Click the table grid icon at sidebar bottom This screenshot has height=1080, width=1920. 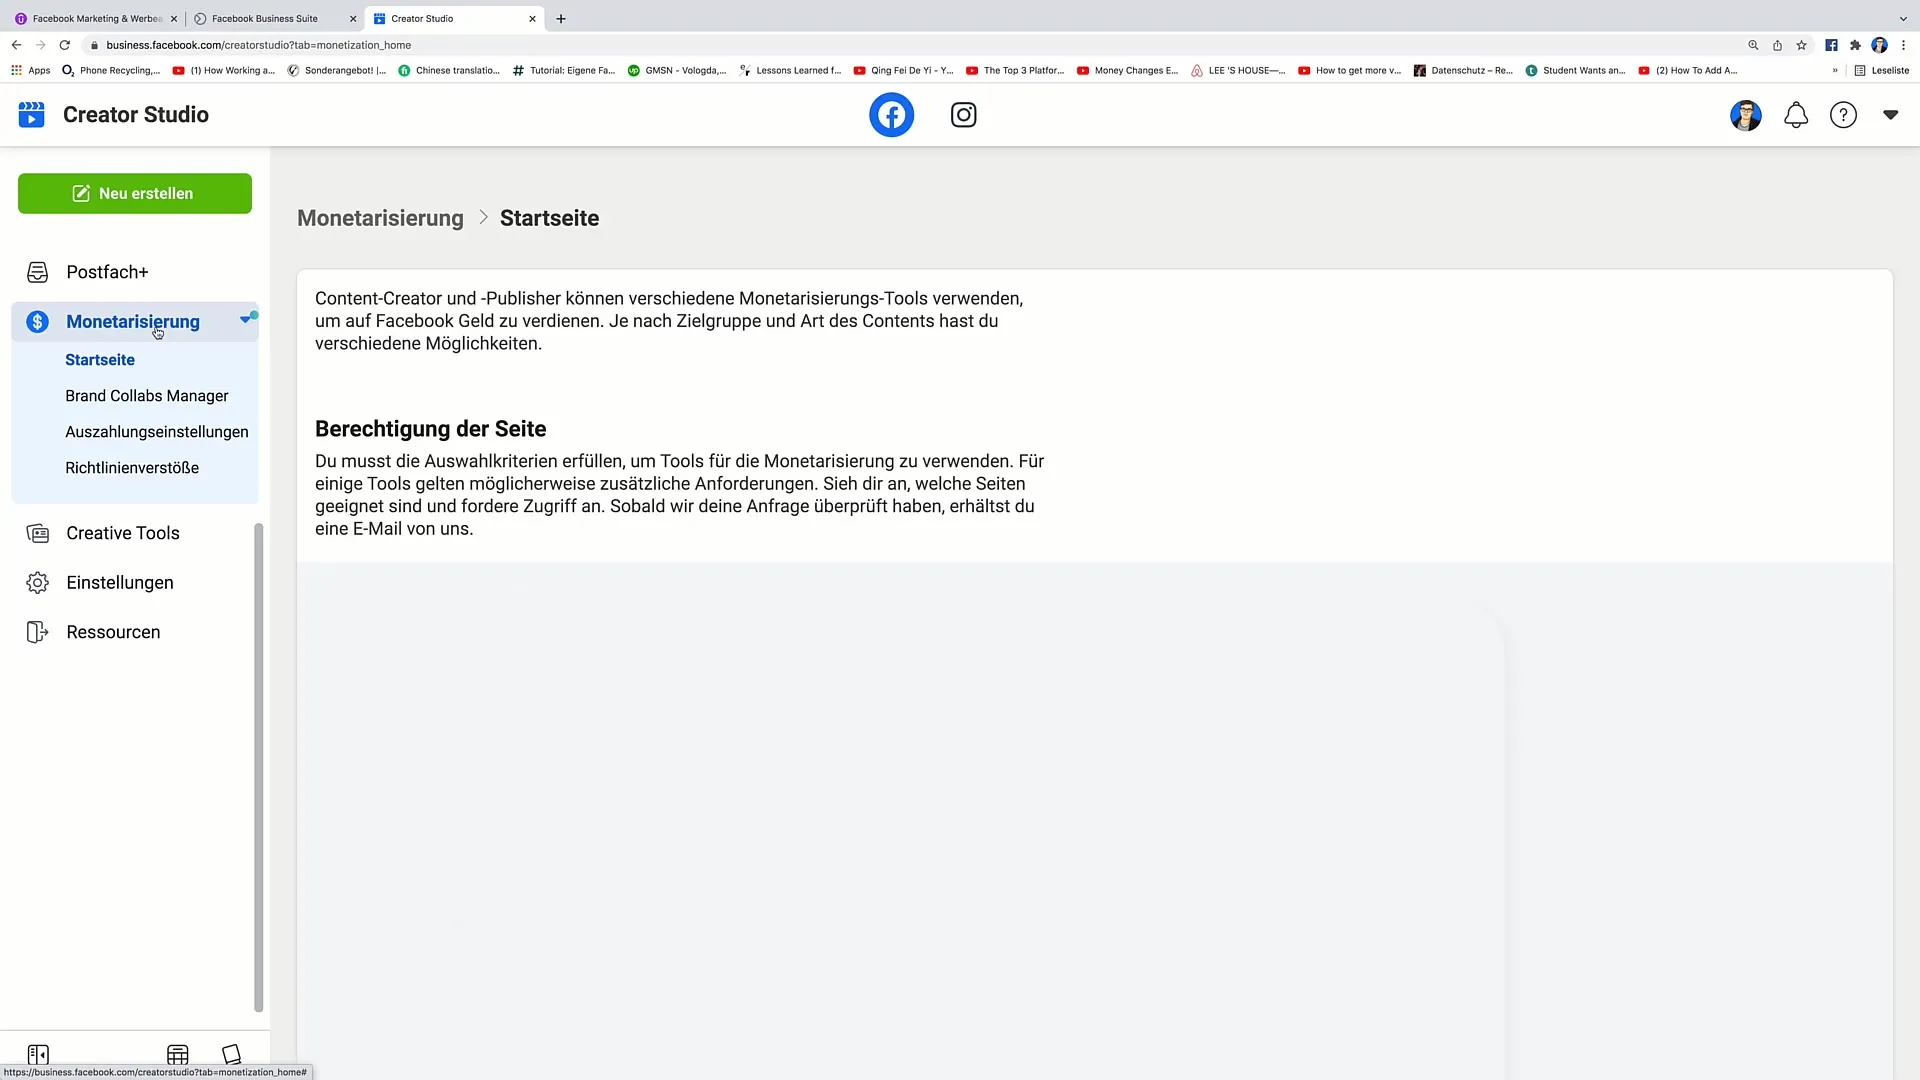[x=178, y=1054]
